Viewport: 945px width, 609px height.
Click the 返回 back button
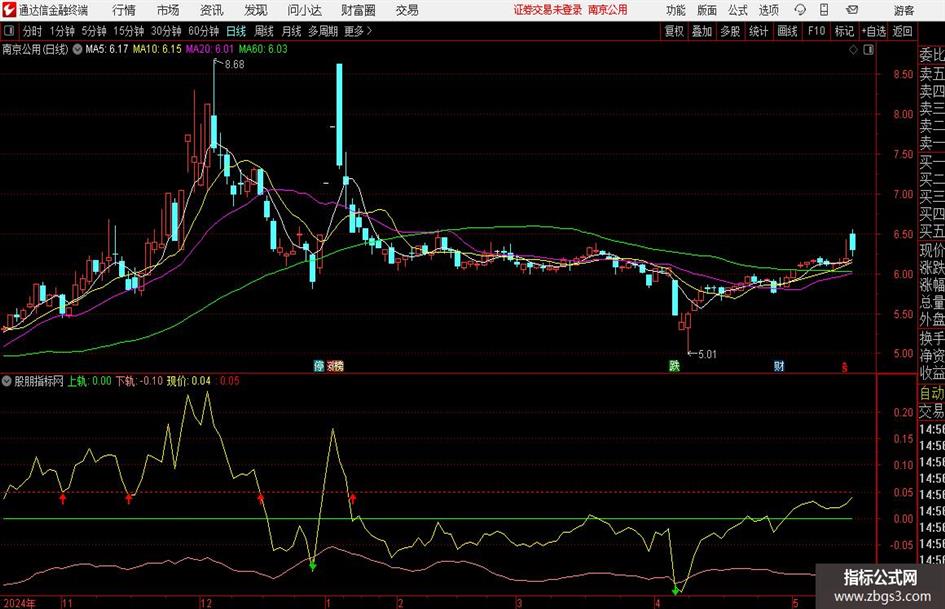tap(902, 31)
